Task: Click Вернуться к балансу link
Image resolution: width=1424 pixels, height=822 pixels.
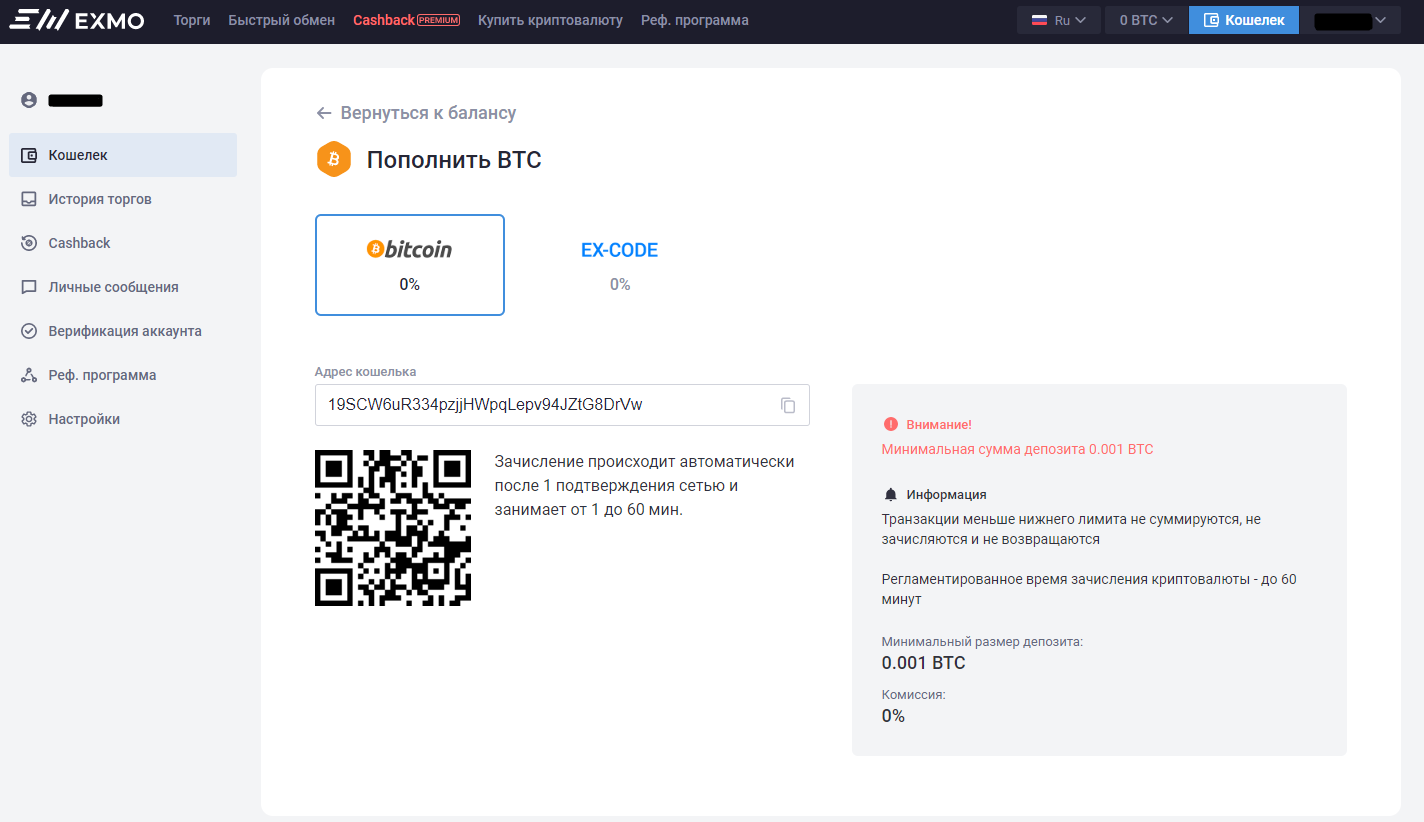Action: [428, 113]
